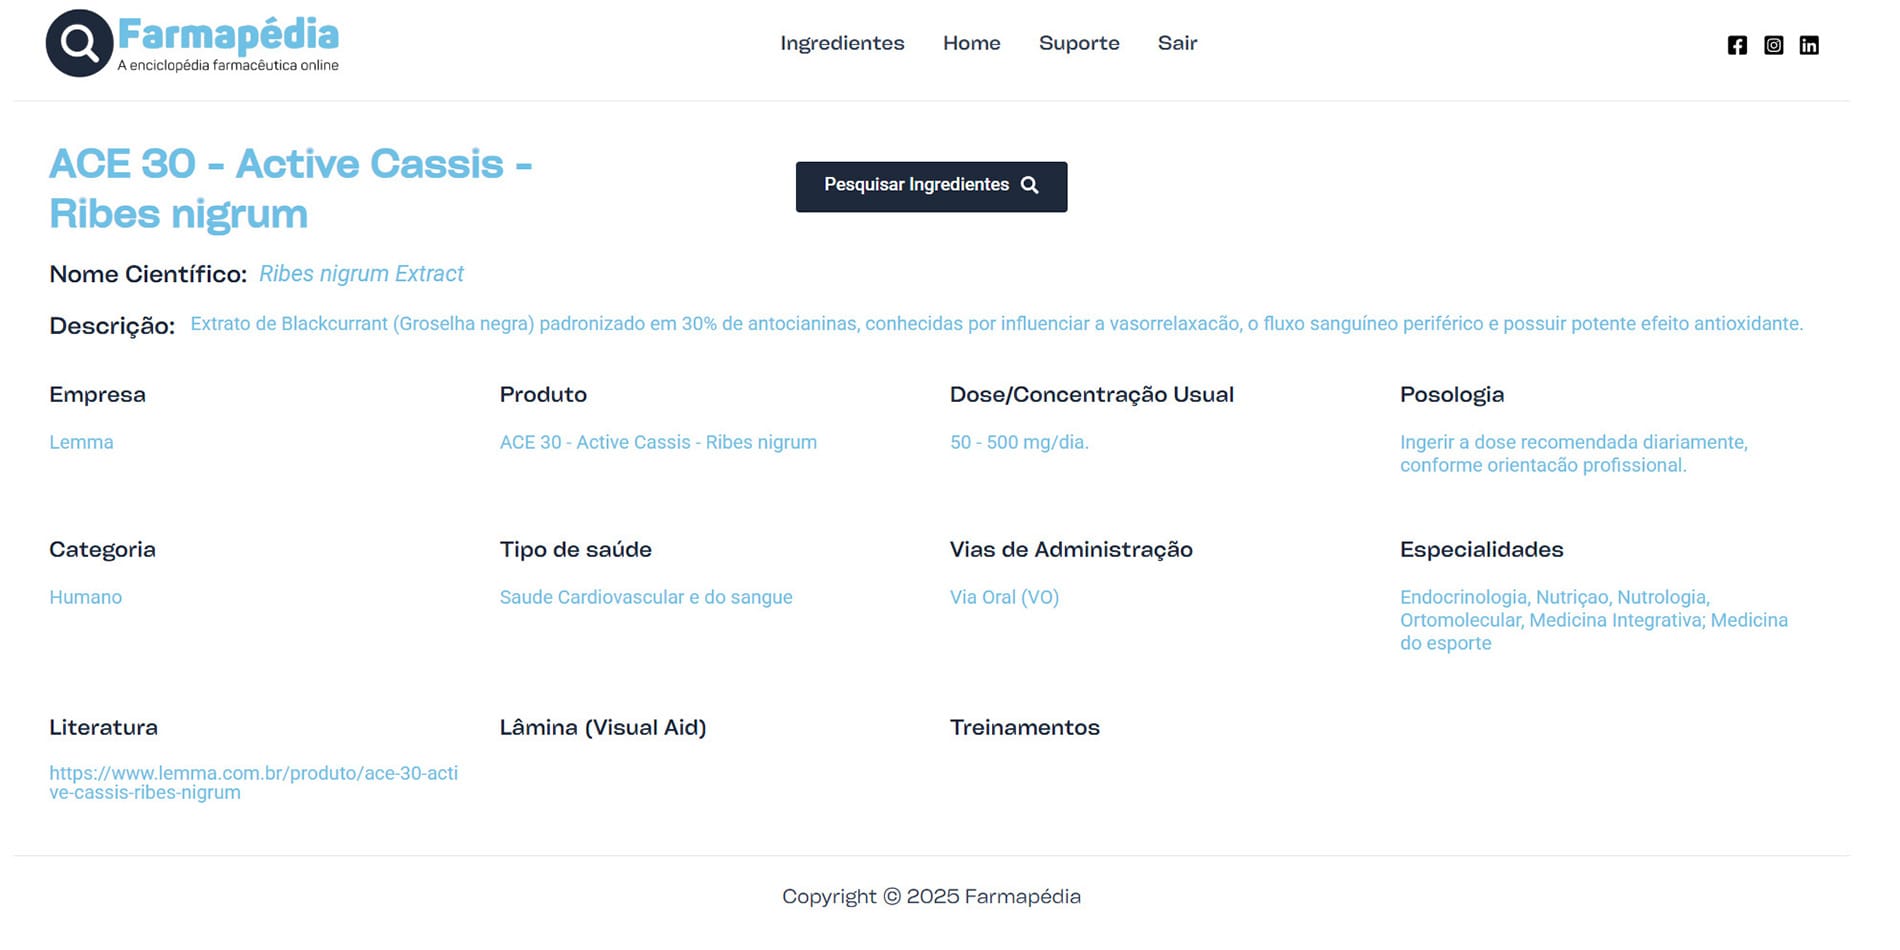Open the LinkedIn social icon
1900x950 pixels.
point(1809,45)
